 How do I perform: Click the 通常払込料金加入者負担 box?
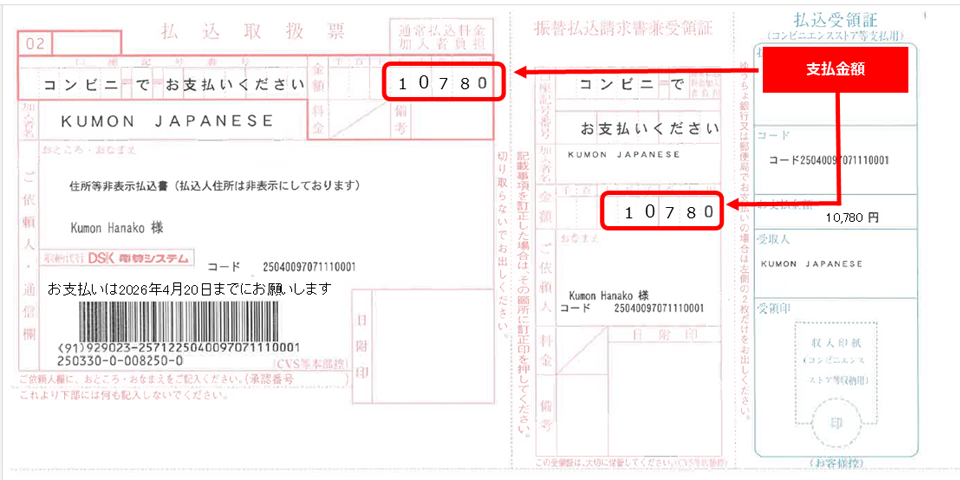tap(441, 36)
